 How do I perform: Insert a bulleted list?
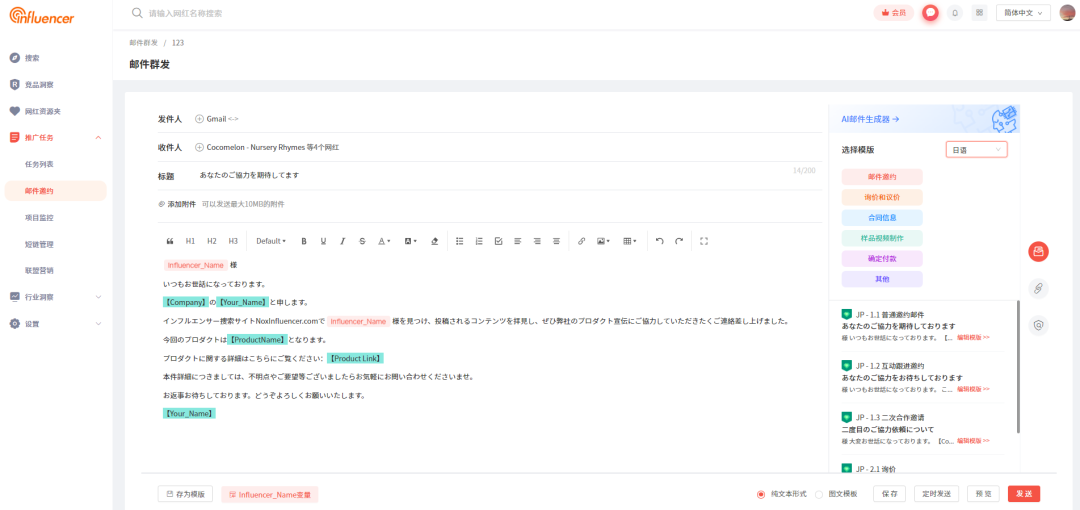[x=459, y=241]
